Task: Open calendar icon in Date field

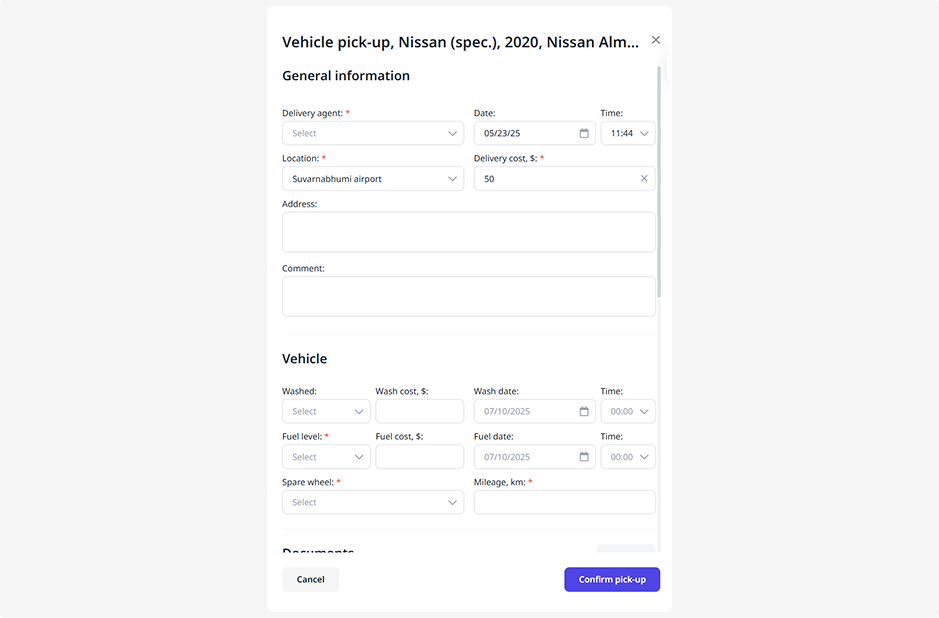Action: coord(584,133)
